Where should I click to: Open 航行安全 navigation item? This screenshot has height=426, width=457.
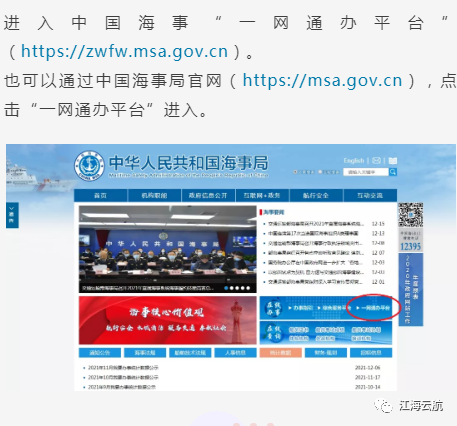tap(316, 196)
